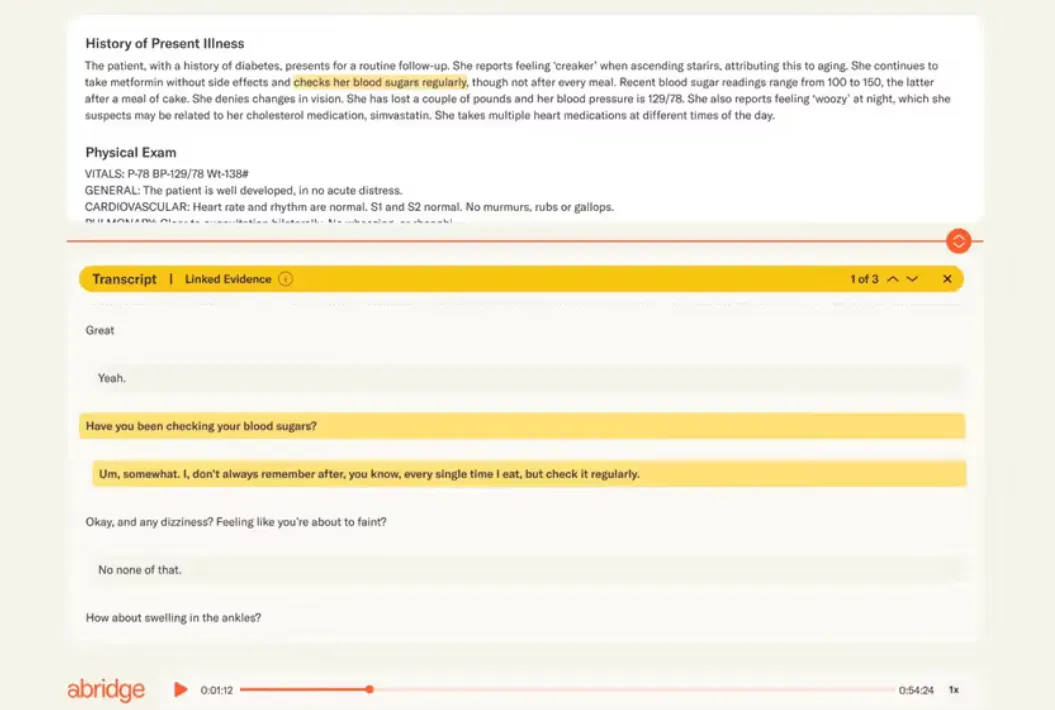Click the elapsed time 0:01:12

tap(217, 690)
